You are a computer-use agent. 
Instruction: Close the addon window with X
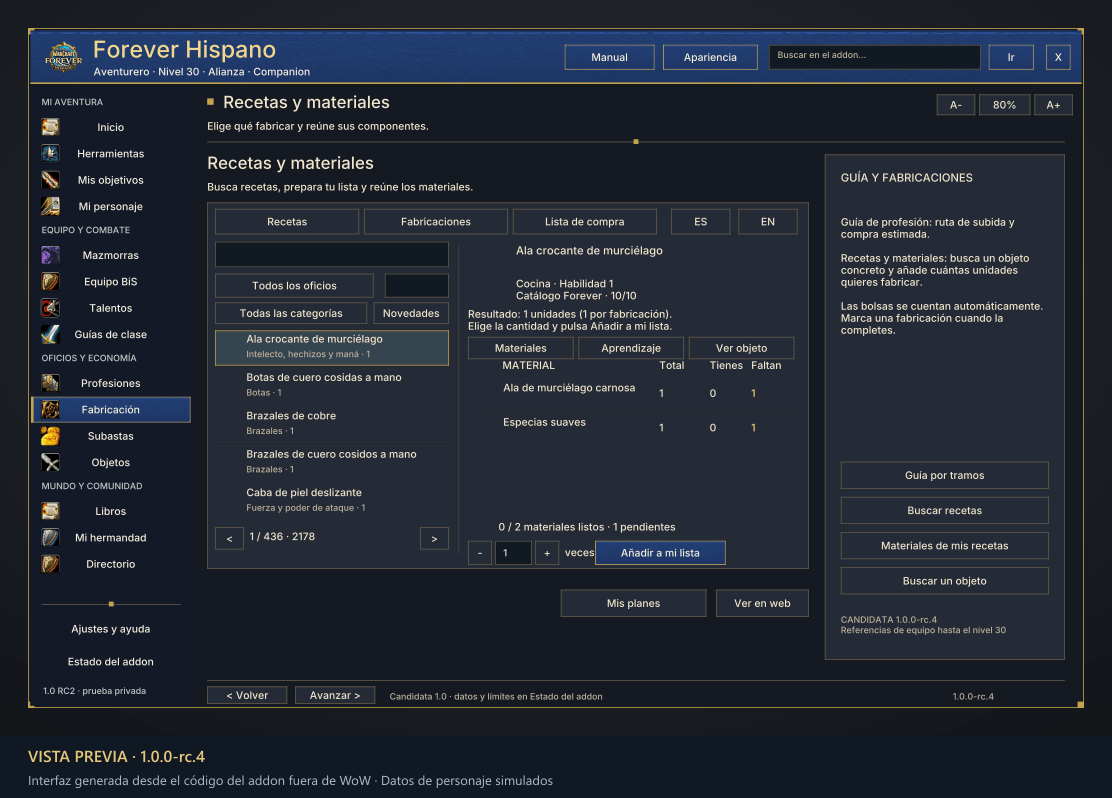tap(1058, 57)
